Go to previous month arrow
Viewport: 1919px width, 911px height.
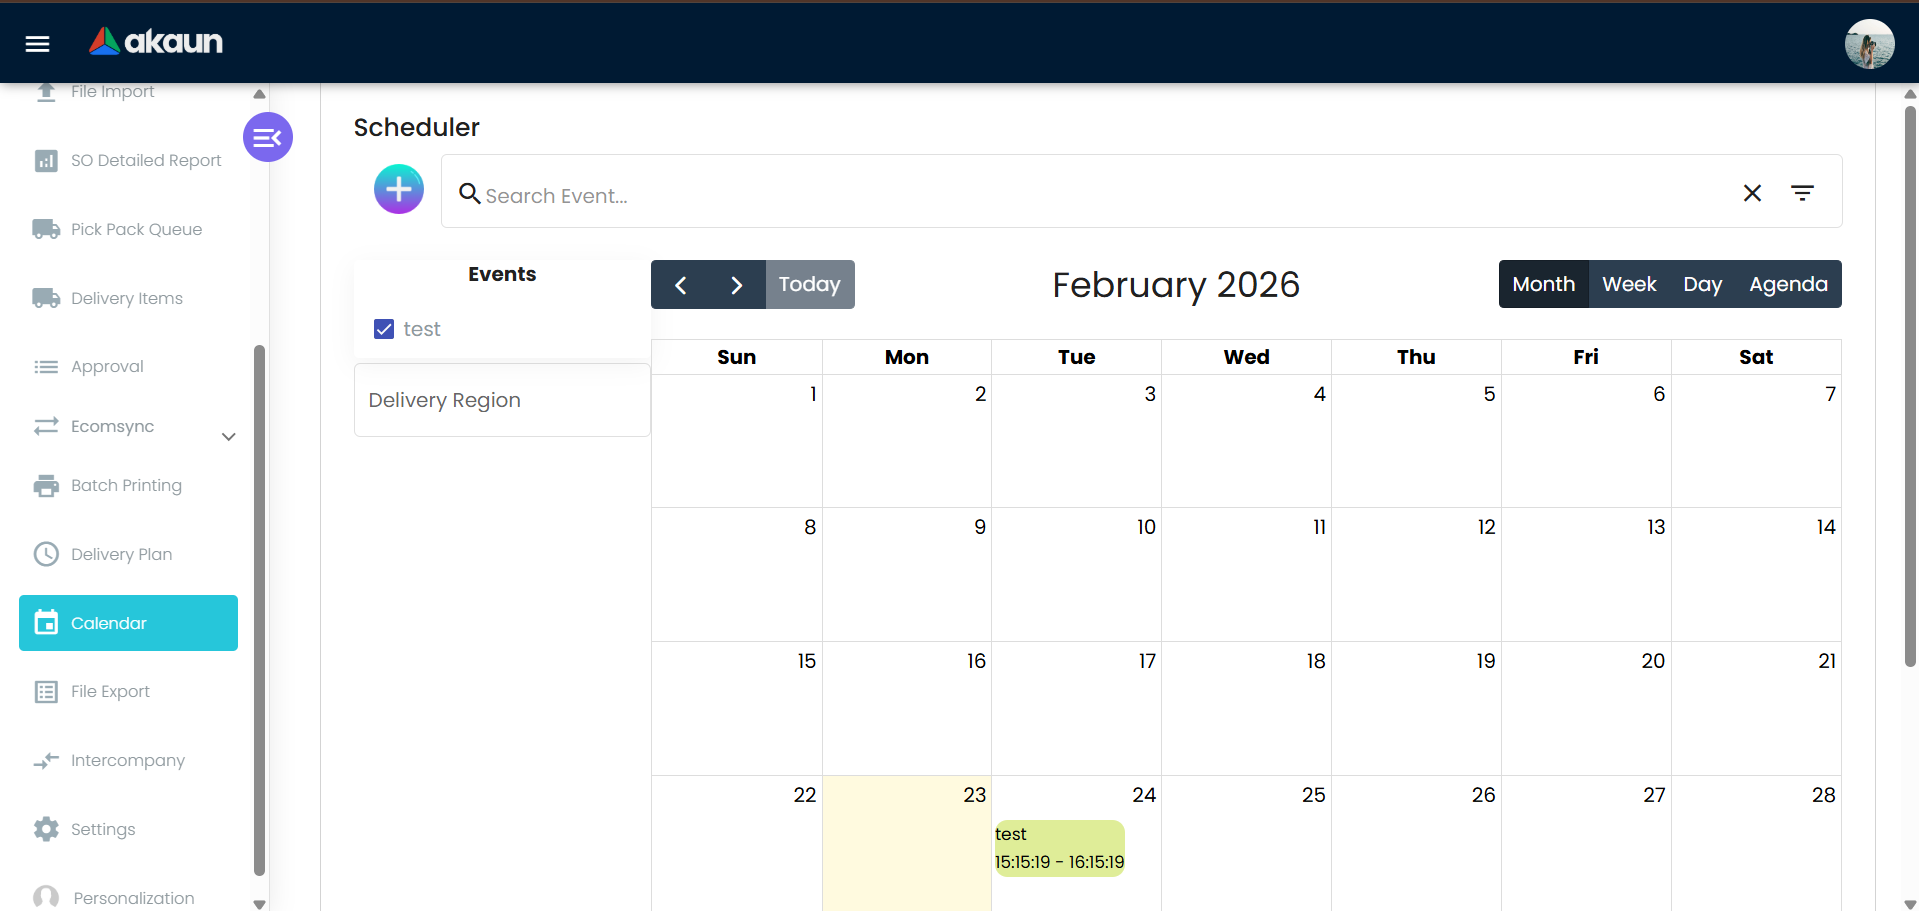(680, 285)
